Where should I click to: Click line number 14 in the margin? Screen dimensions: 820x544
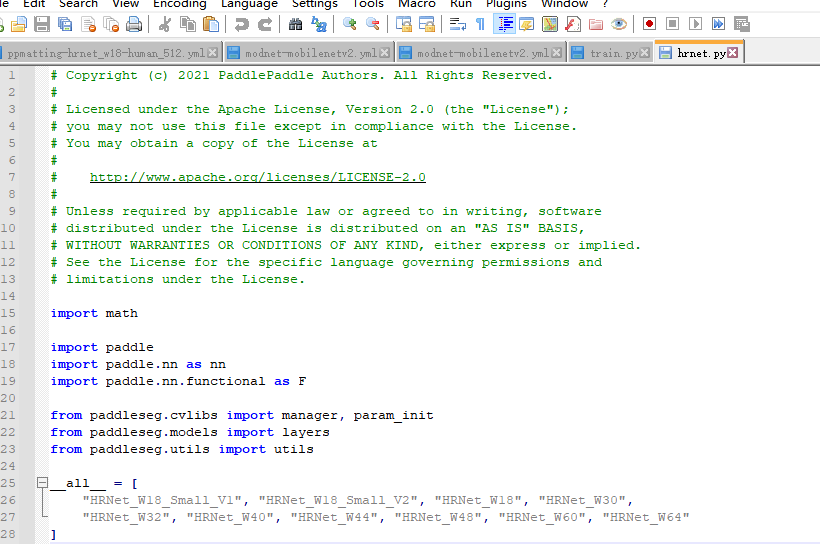click(8, 296)
